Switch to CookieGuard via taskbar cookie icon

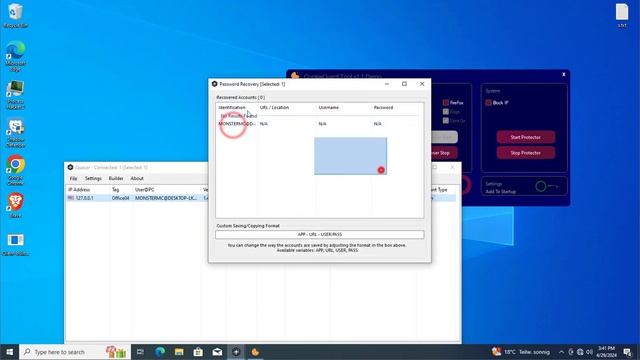point(255,352)
